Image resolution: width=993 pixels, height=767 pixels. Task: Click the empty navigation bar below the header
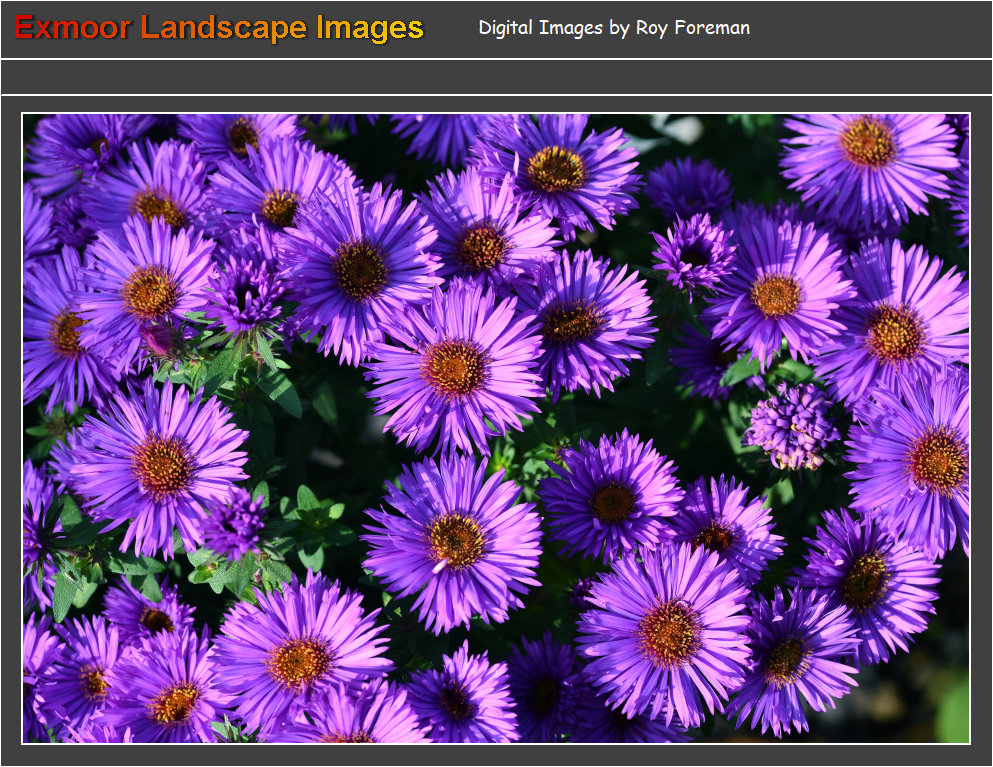pyautogui.click(x=496, y=77)
